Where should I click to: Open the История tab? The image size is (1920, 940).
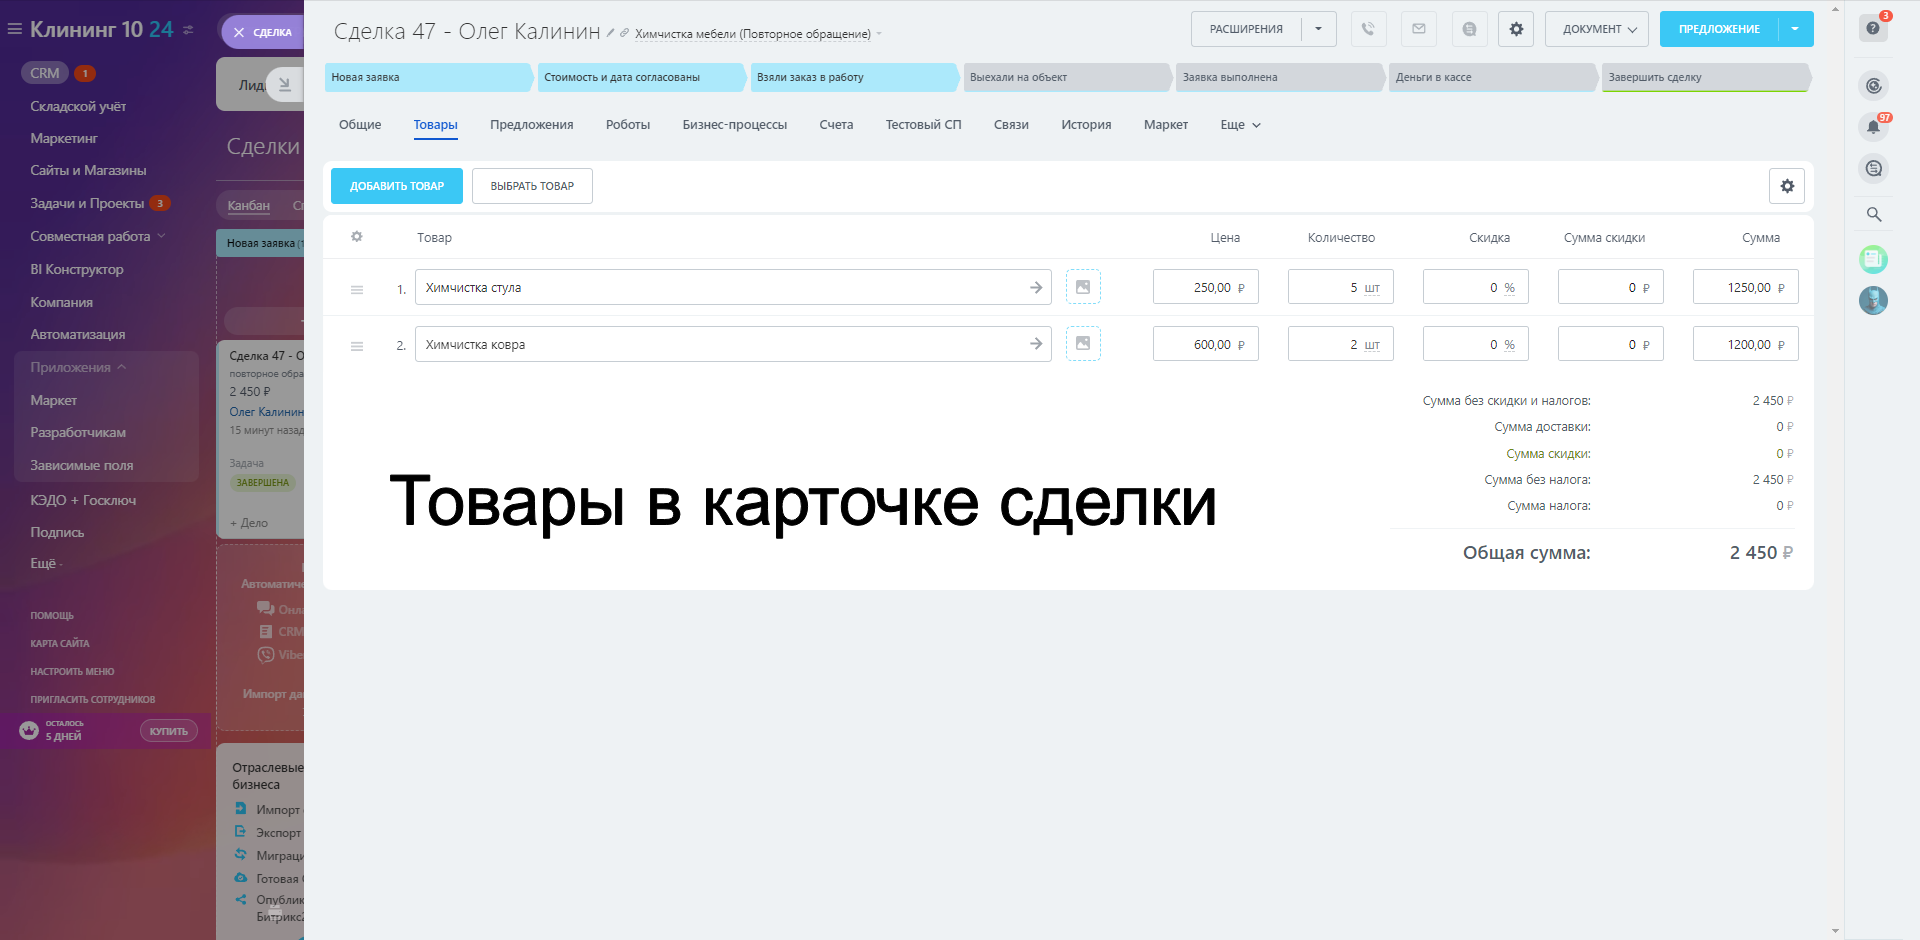(1086, 125)
